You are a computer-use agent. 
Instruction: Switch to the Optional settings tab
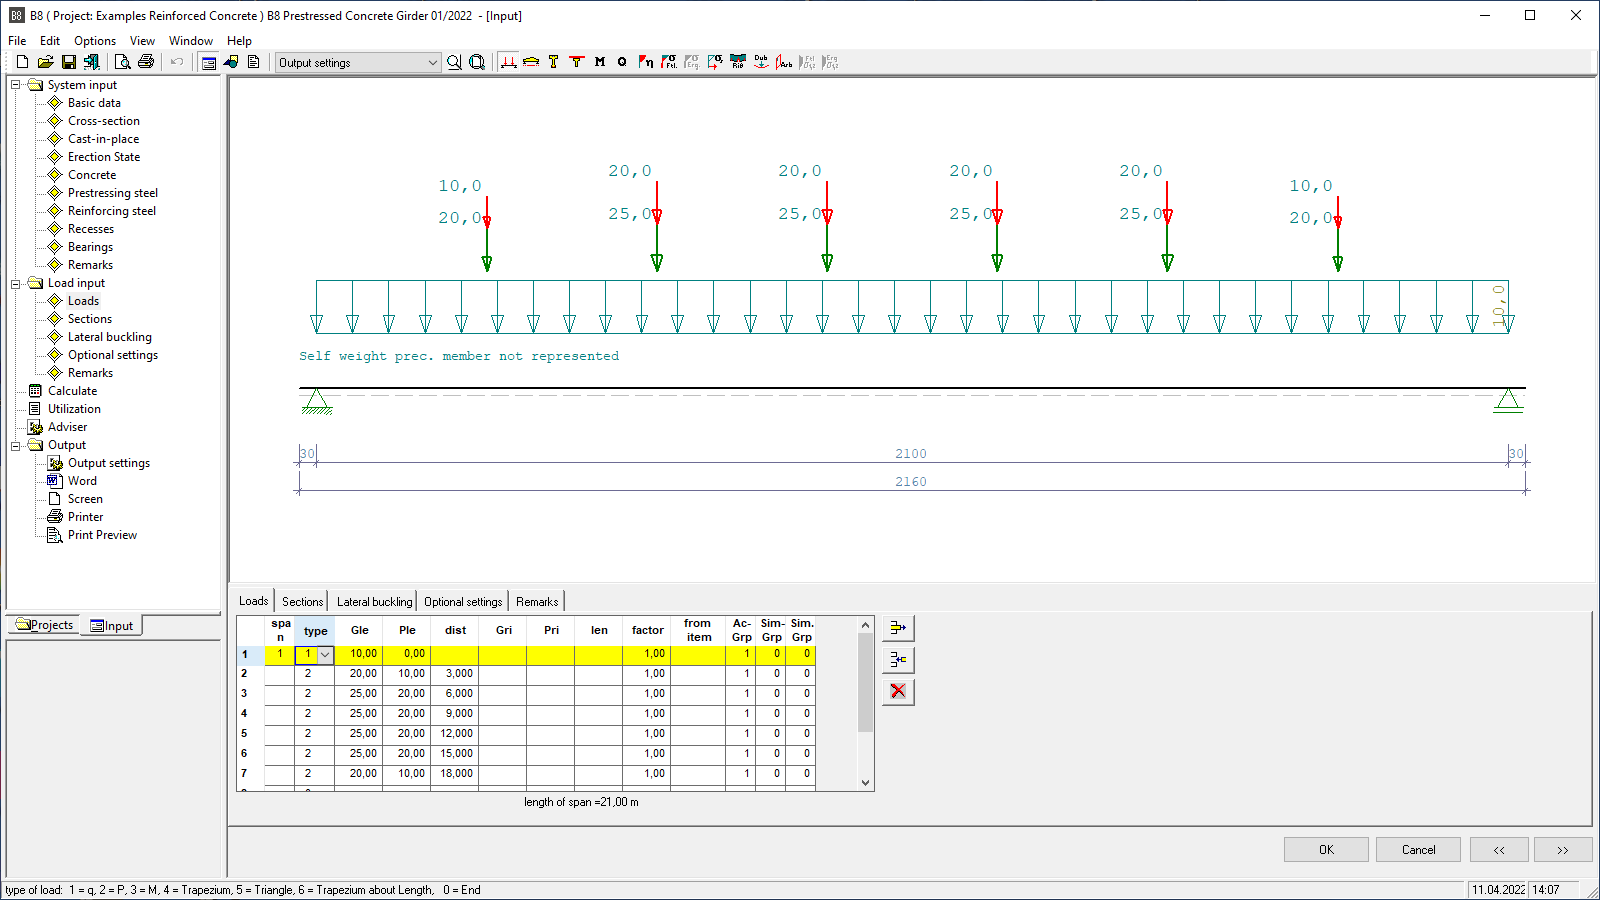[463, 602]
